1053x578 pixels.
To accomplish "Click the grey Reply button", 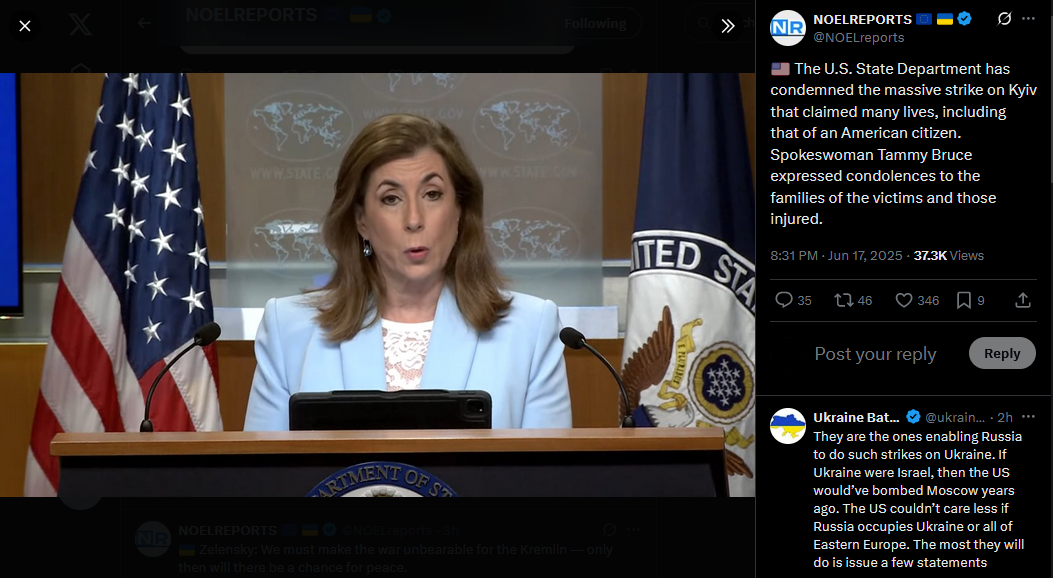I will pos(1002,353).
